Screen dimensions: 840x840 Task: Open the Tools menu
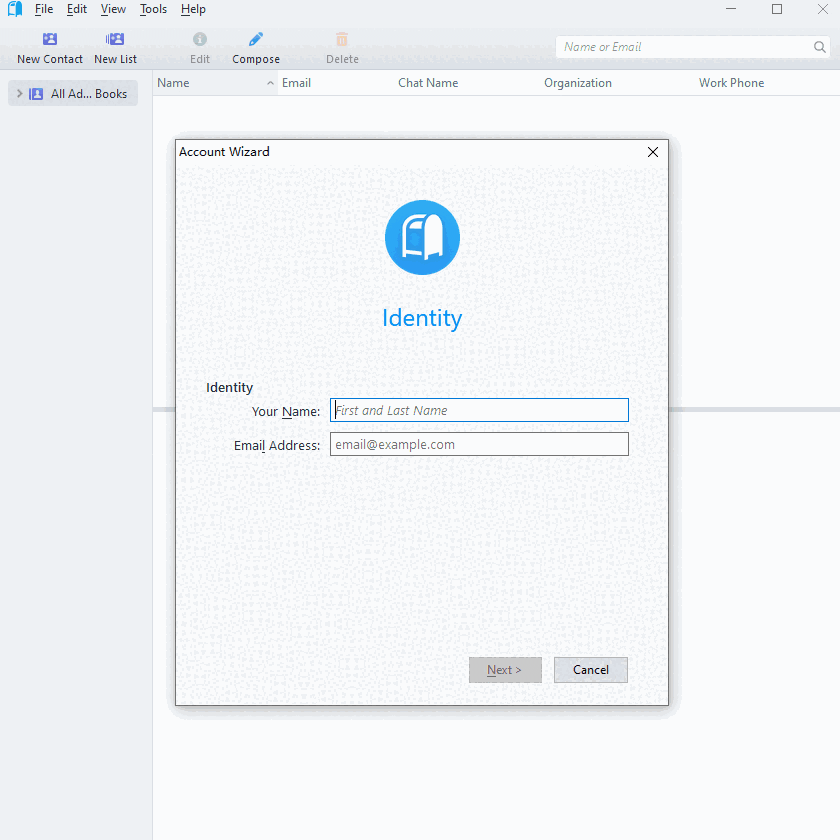(x=153, y=9)
